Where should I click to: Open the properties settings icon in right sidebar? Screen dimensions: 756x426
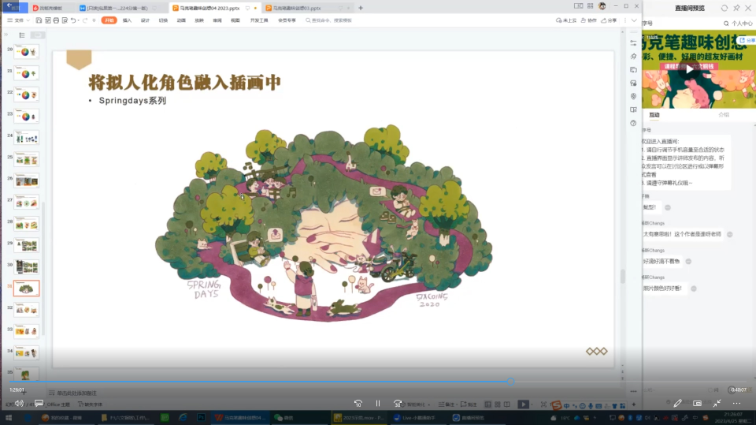click(x=634, y=43)
